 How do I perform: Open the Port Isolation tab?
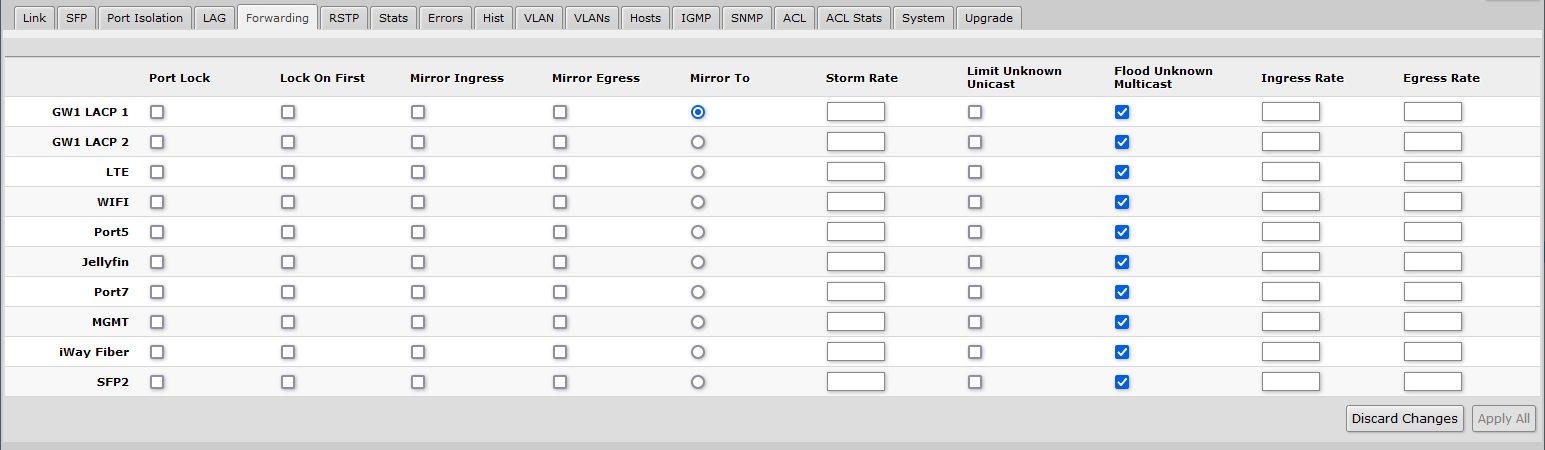(145, 18)
